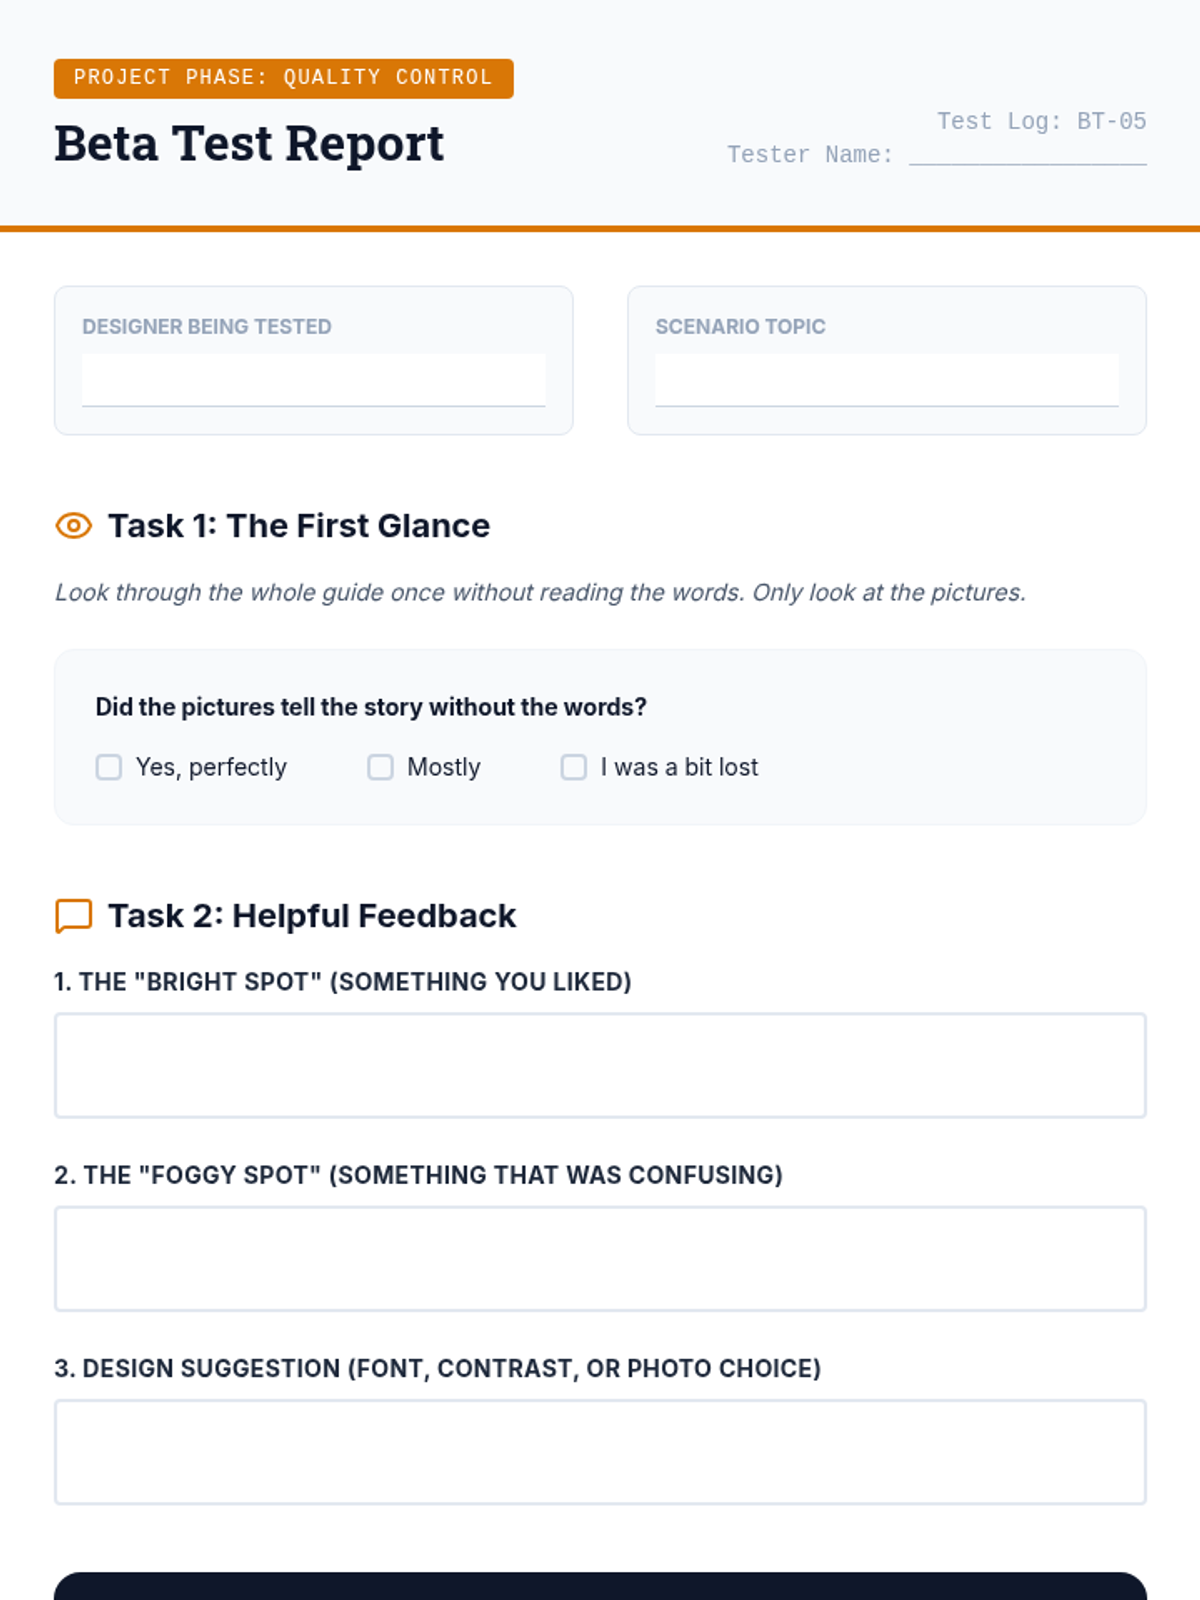
Task: Click the eye icon beside Task 1
Action: click(x=74, y=526)
